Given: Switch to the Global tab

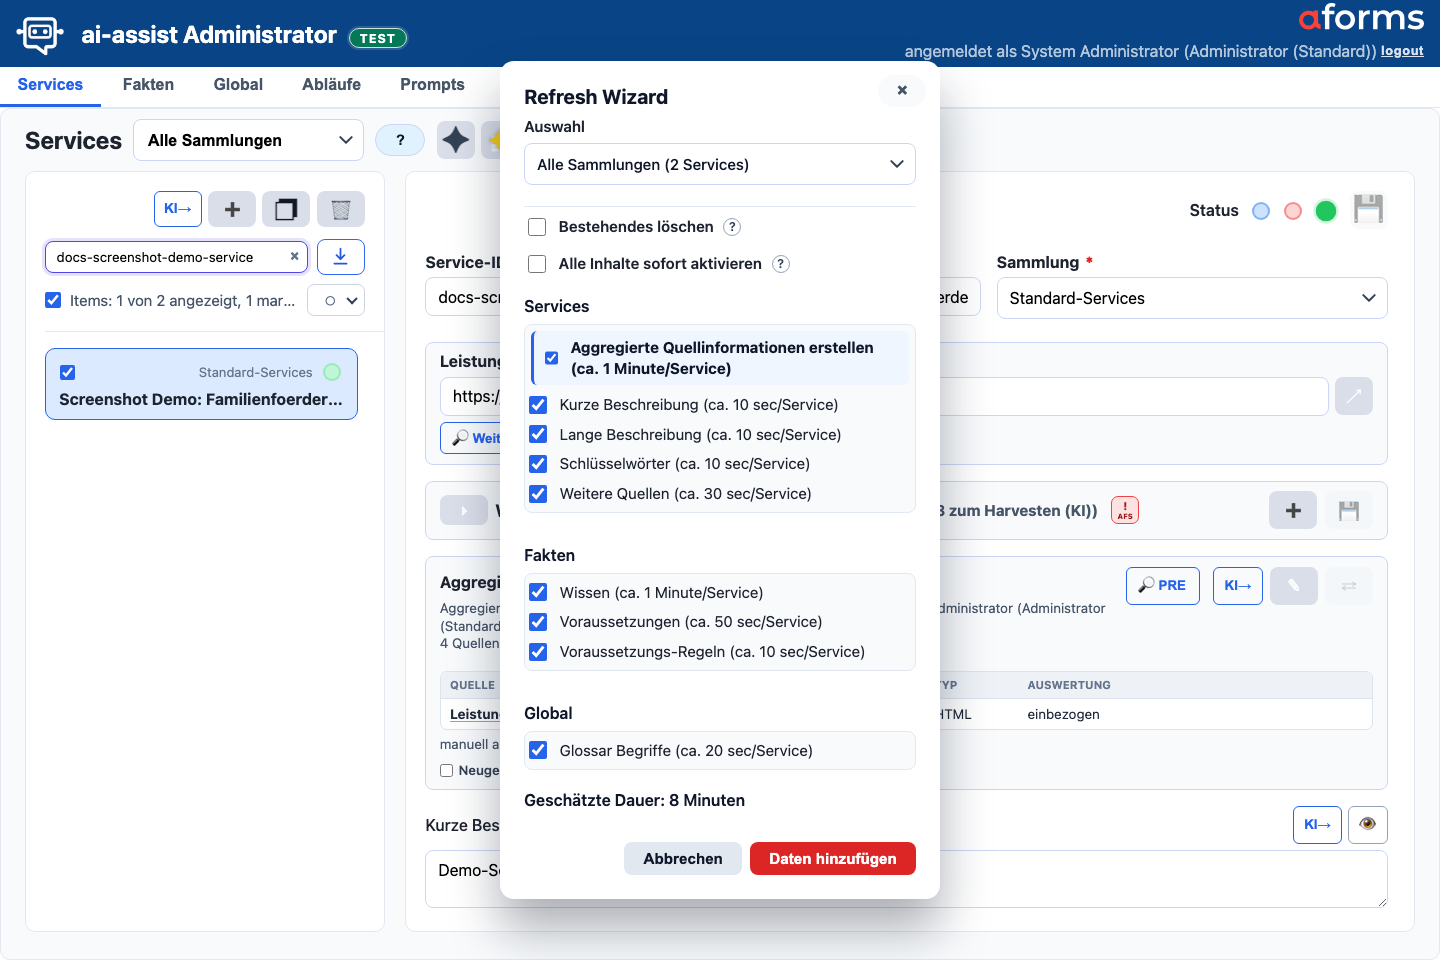Looking at the screenshot, I should (238, 84).
